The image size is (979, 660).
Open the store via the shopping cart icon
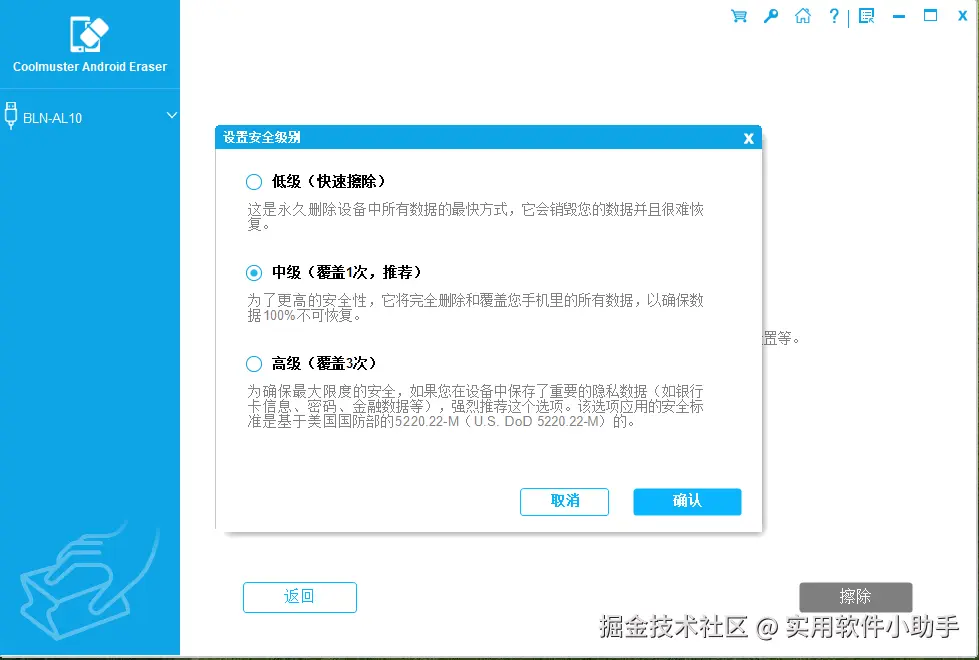[738, 16]
